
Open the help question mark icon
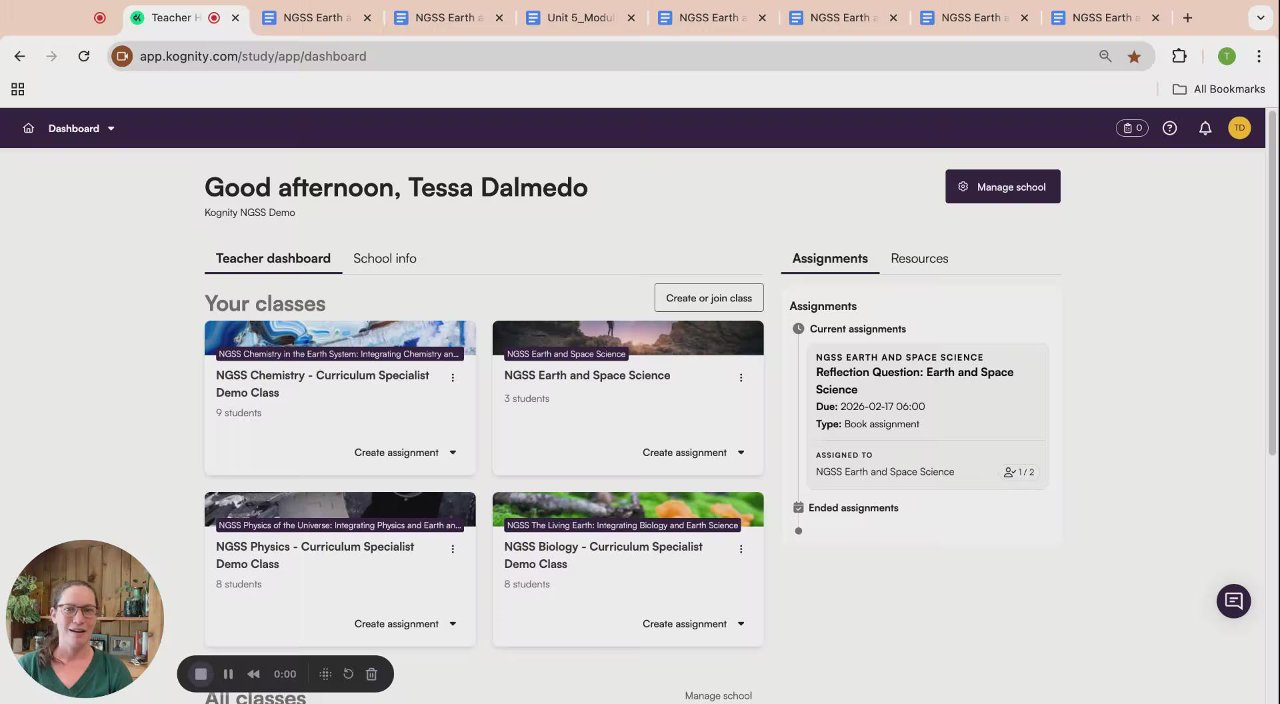[1170, 128]
